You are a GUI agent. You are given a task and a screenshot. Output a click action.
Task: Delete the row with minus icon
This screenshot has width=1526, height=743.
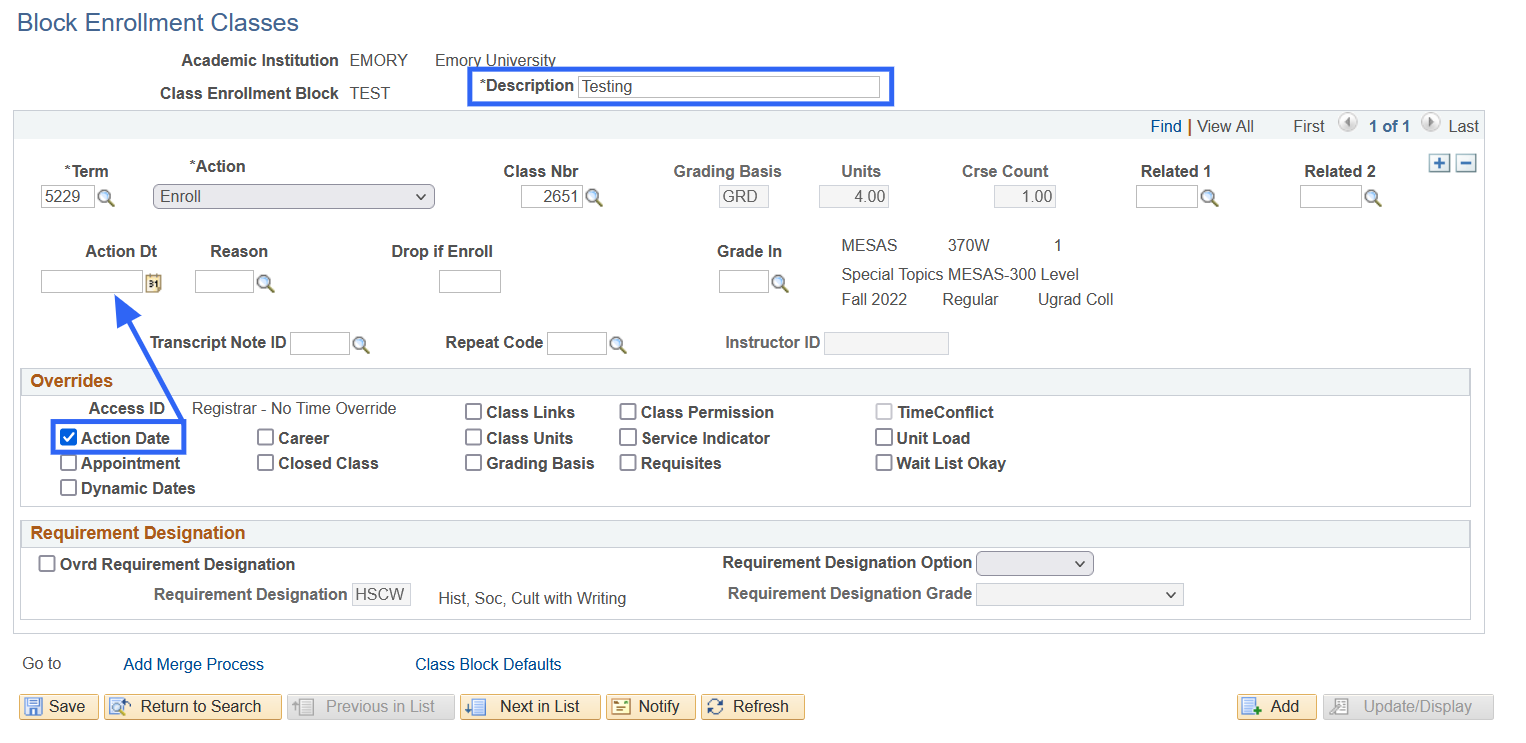click(x=1465, y=164)
